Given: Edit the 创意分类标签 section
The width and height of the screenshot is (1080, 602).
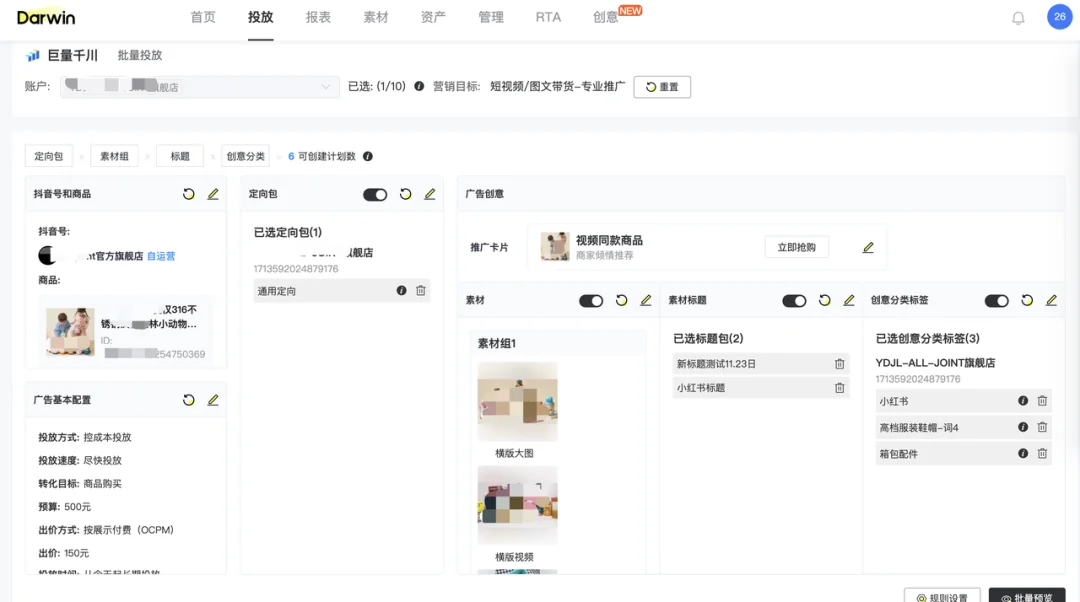Looking at the screenshot, I should pyautogui.click(x=1051, y=300).
